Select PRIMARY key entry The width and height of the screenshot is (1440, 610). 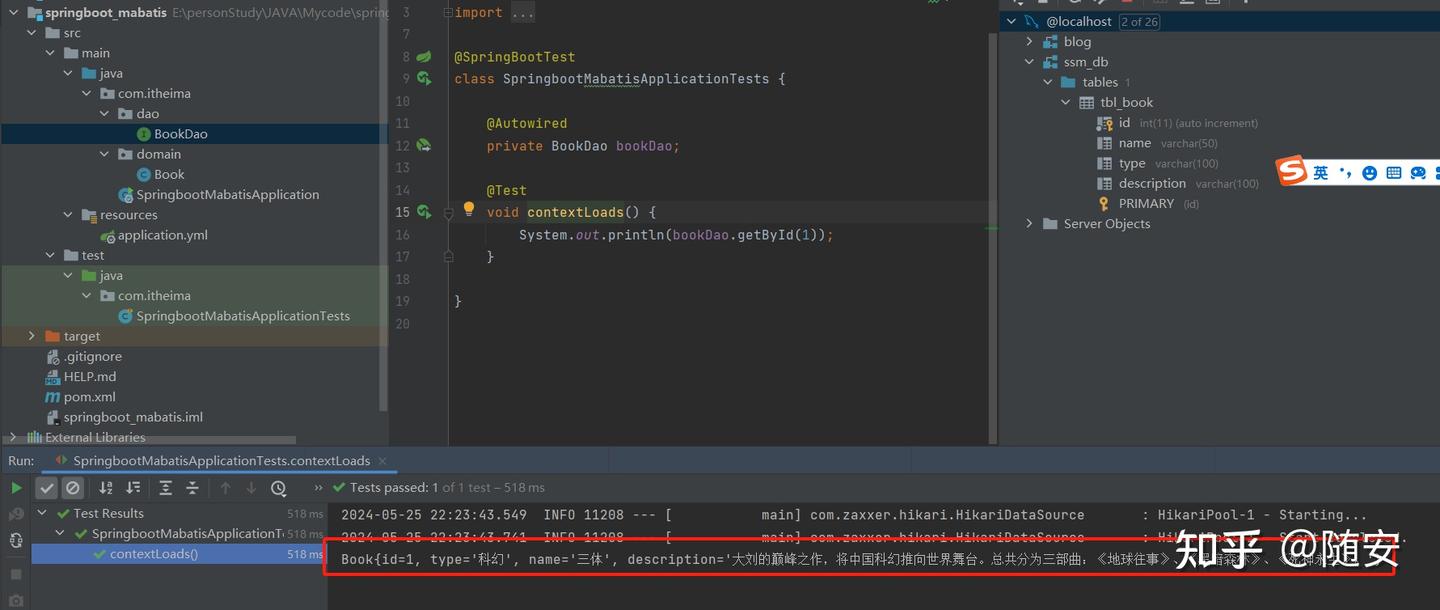(1147, 203)
